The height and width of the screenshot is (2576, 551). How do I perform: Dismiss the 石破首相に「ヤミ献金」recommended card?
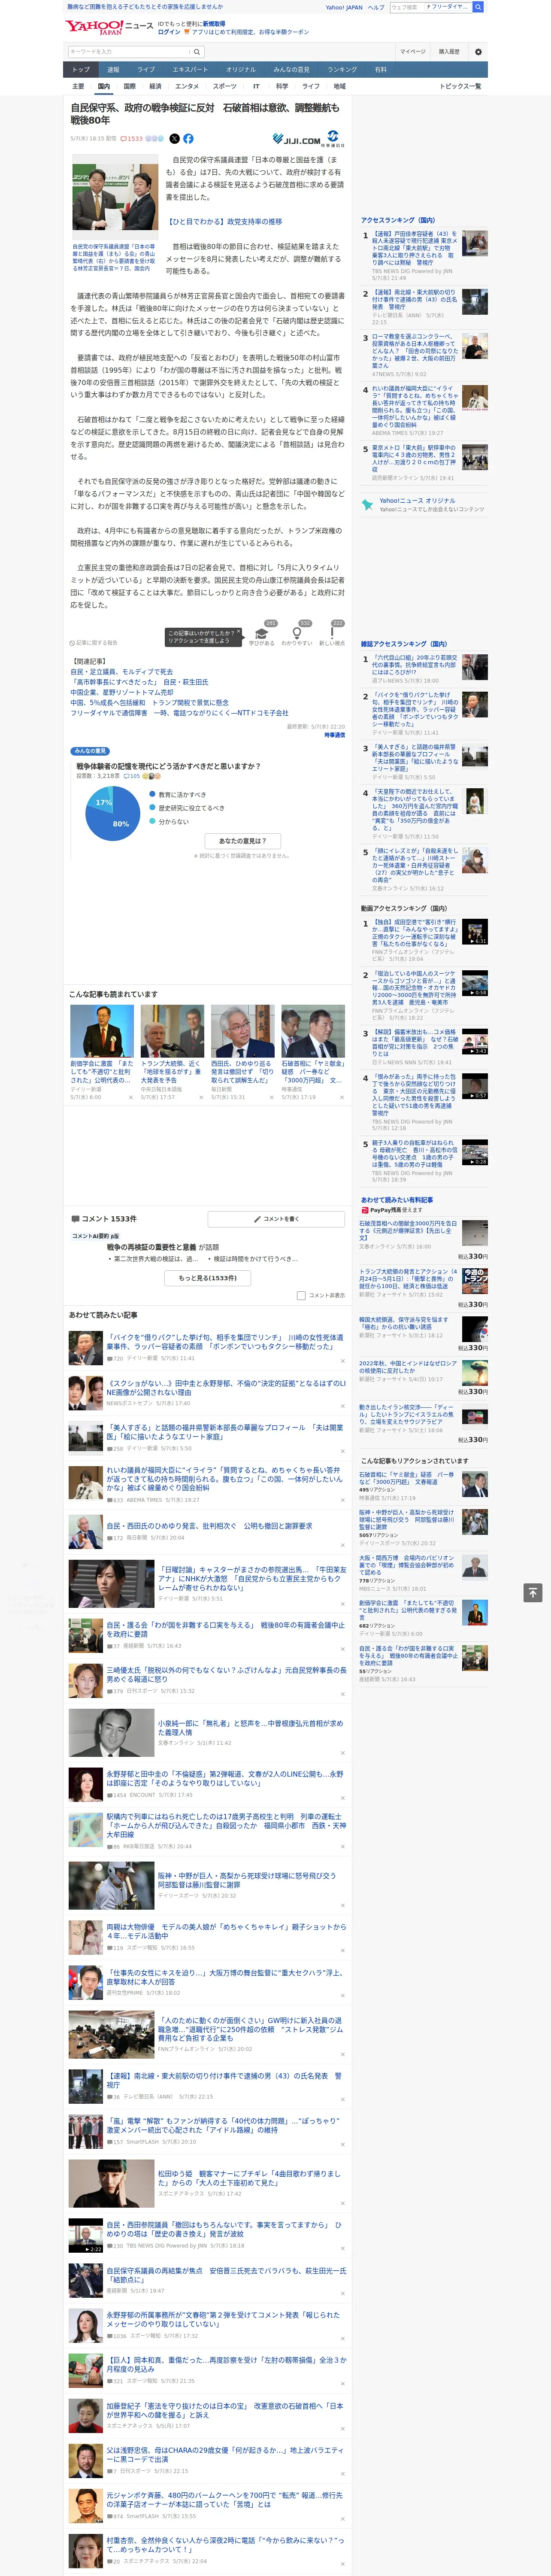[x=341, y=1097]
